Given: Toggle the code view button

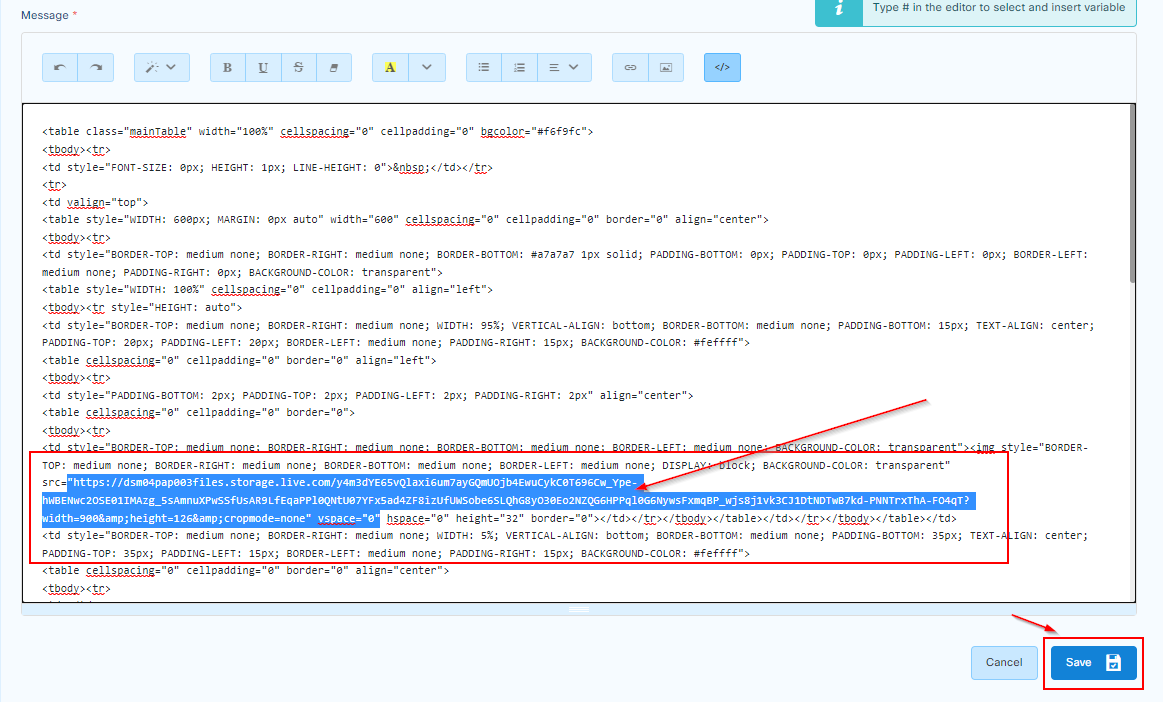Looking at the screenshot, I should (722, 67).
